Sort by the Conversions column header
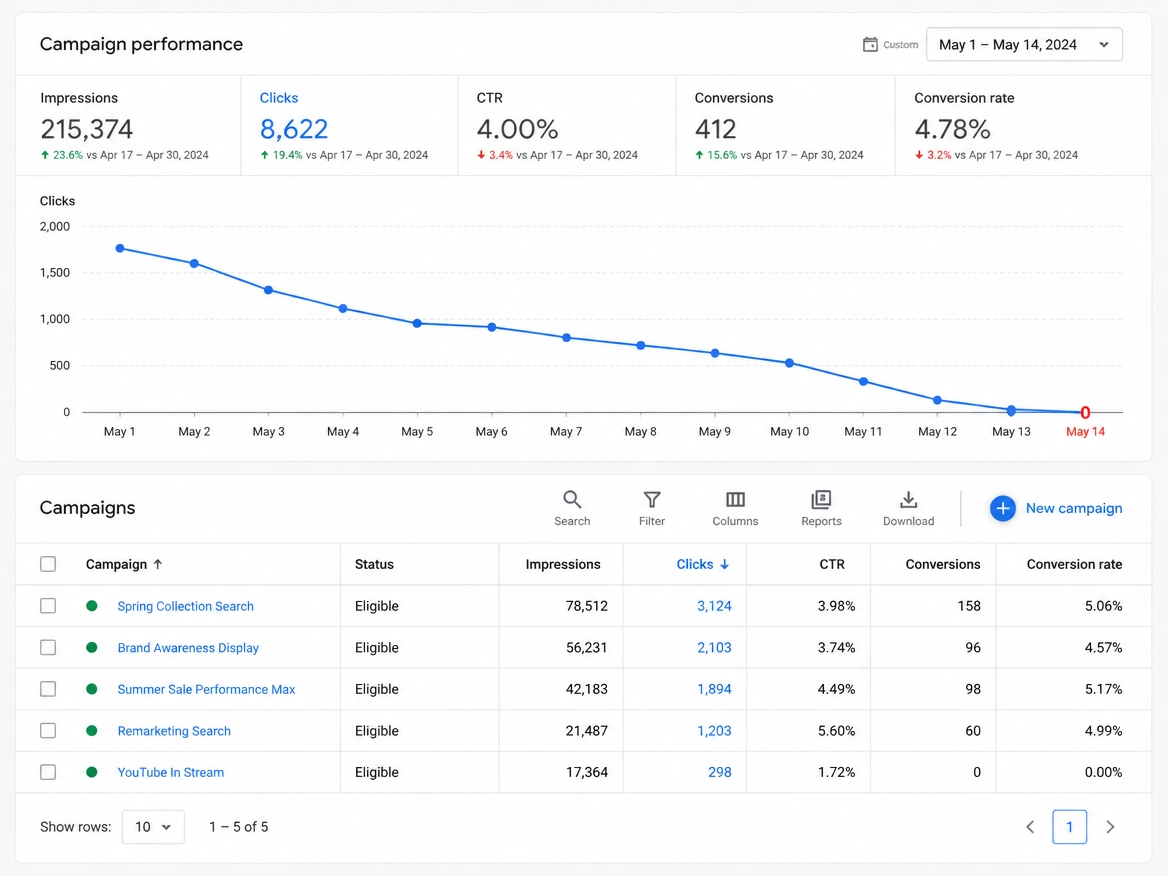The height and width of the screenshot is (876, 1168). pos(943,564)
